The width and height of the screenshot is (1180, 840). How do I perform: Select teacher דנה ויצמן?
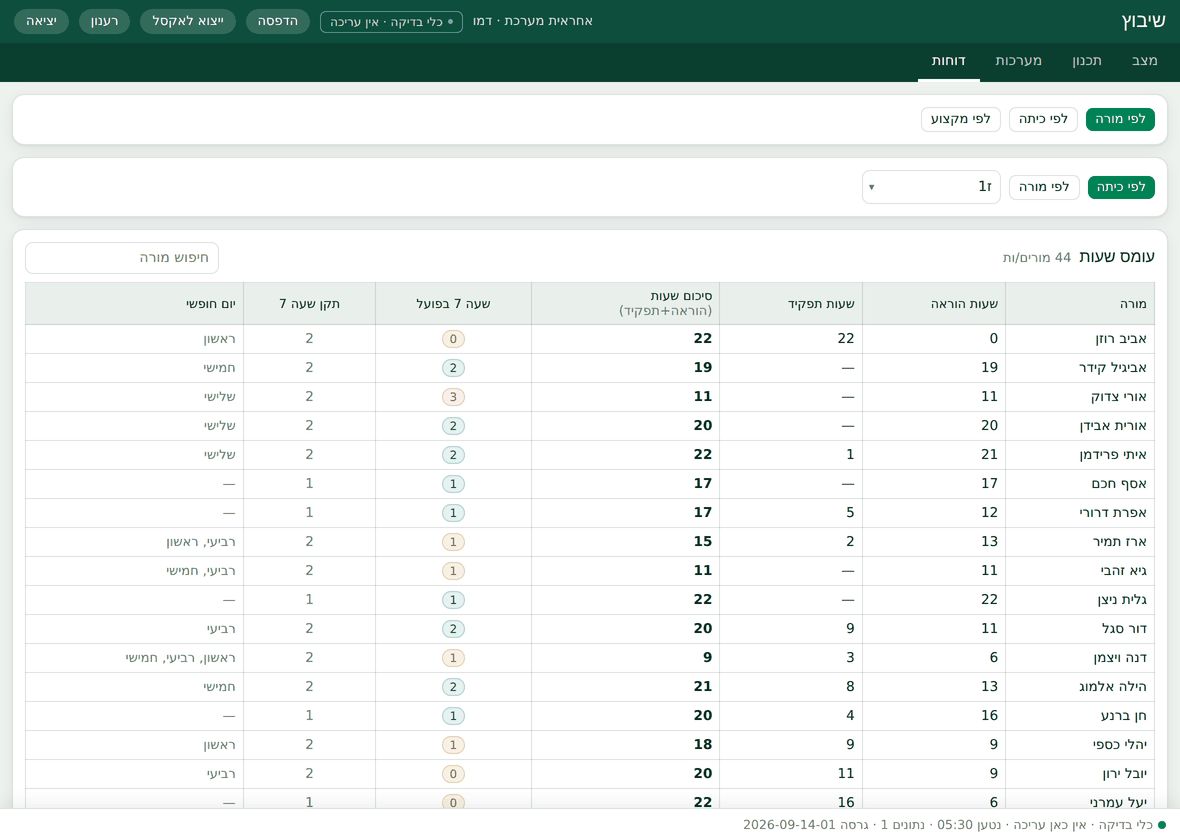1120,658
